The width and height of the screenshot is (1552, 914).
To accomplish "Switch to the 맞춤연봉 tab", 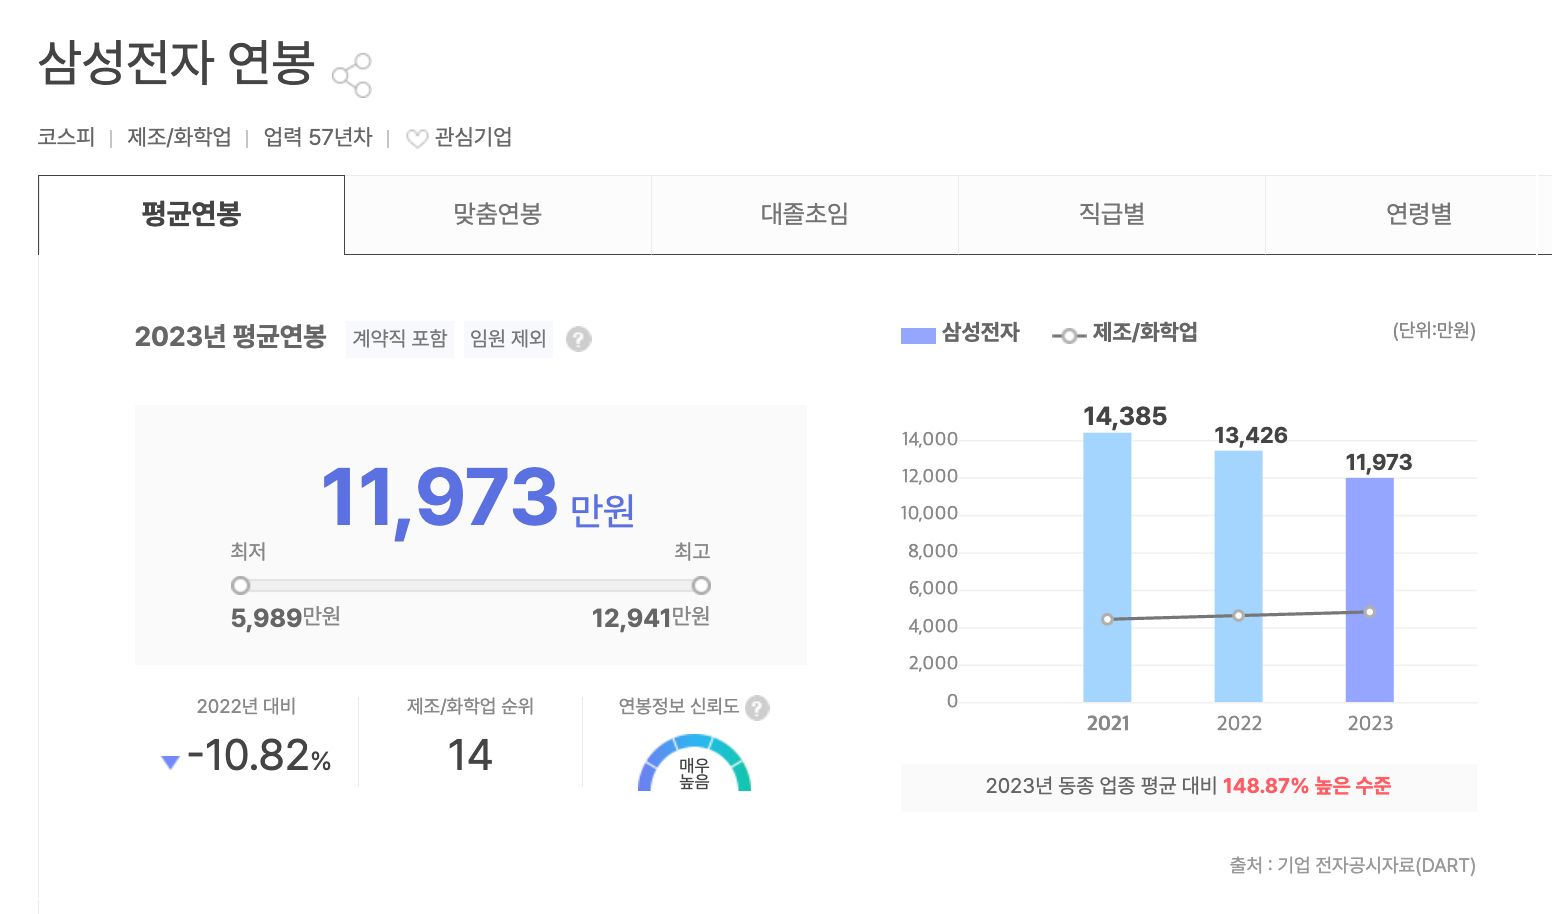I will pyautogui.click(x=498, y=215).
